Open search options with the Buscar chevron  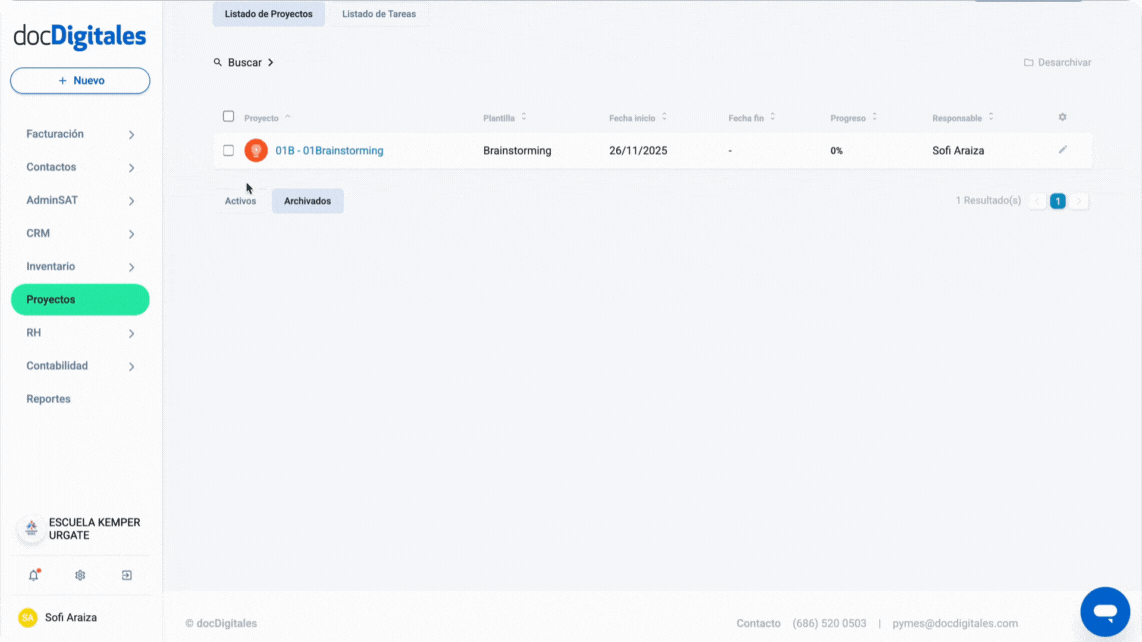tap(270, 62)
